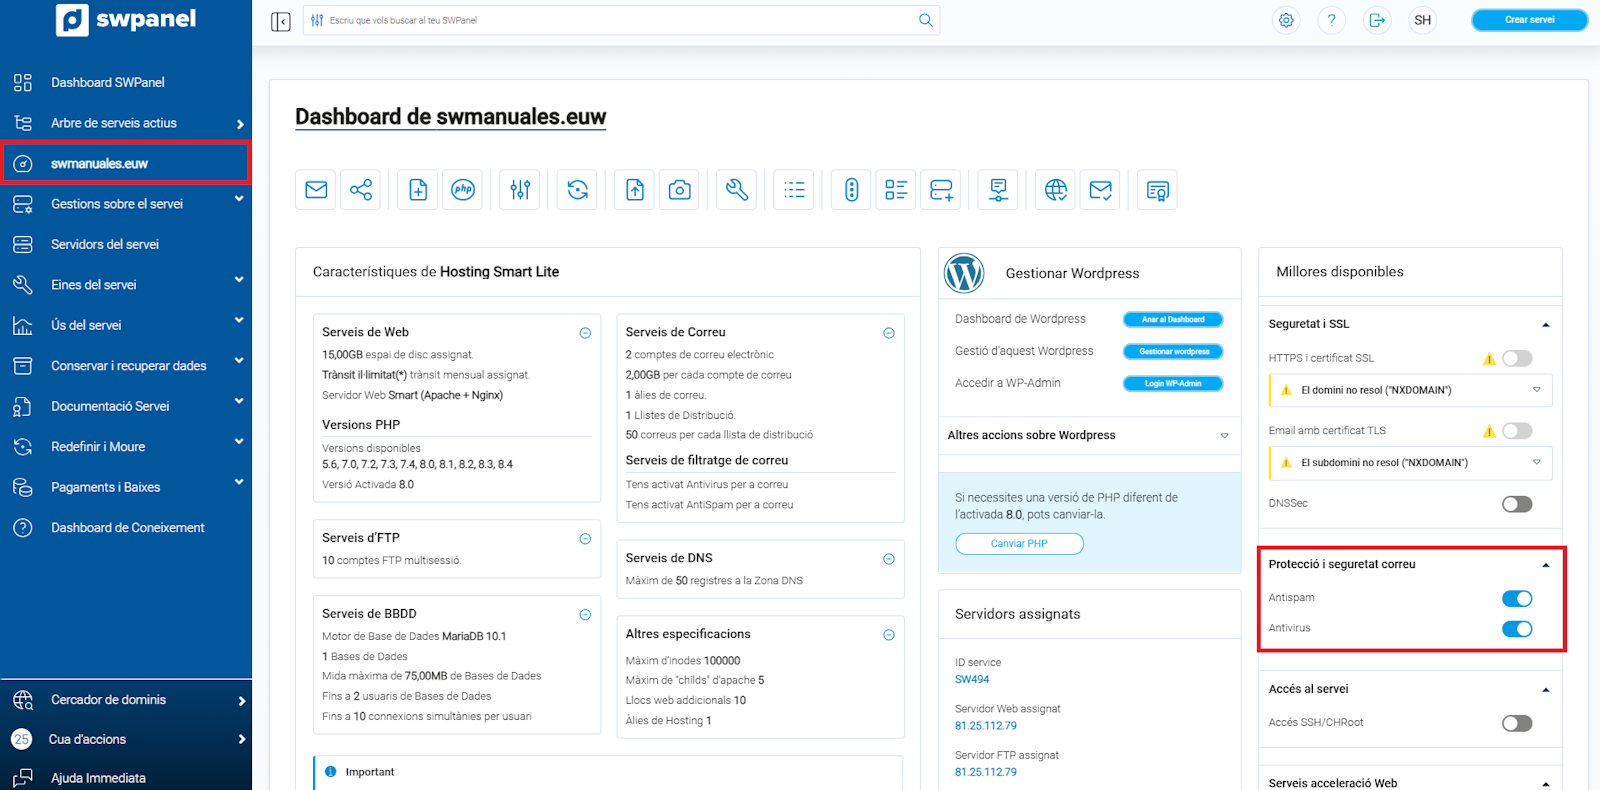Click the Crear servei button

pos(1529,20)
